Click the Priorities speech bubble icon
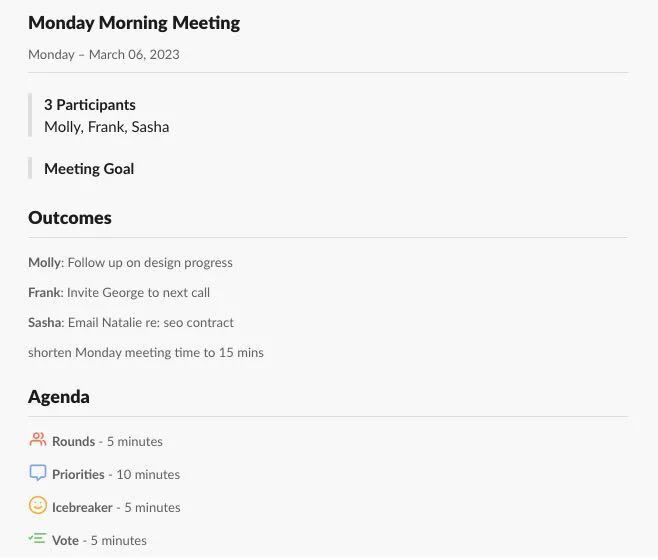The height and width of the screenshot is (560, 658). (38, 473)
